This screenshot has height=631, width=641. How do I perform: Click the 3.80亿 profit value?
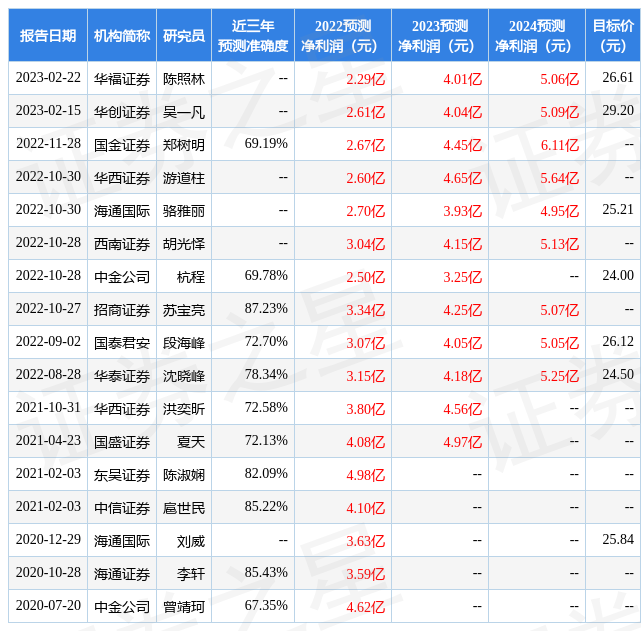click(365, 409)
